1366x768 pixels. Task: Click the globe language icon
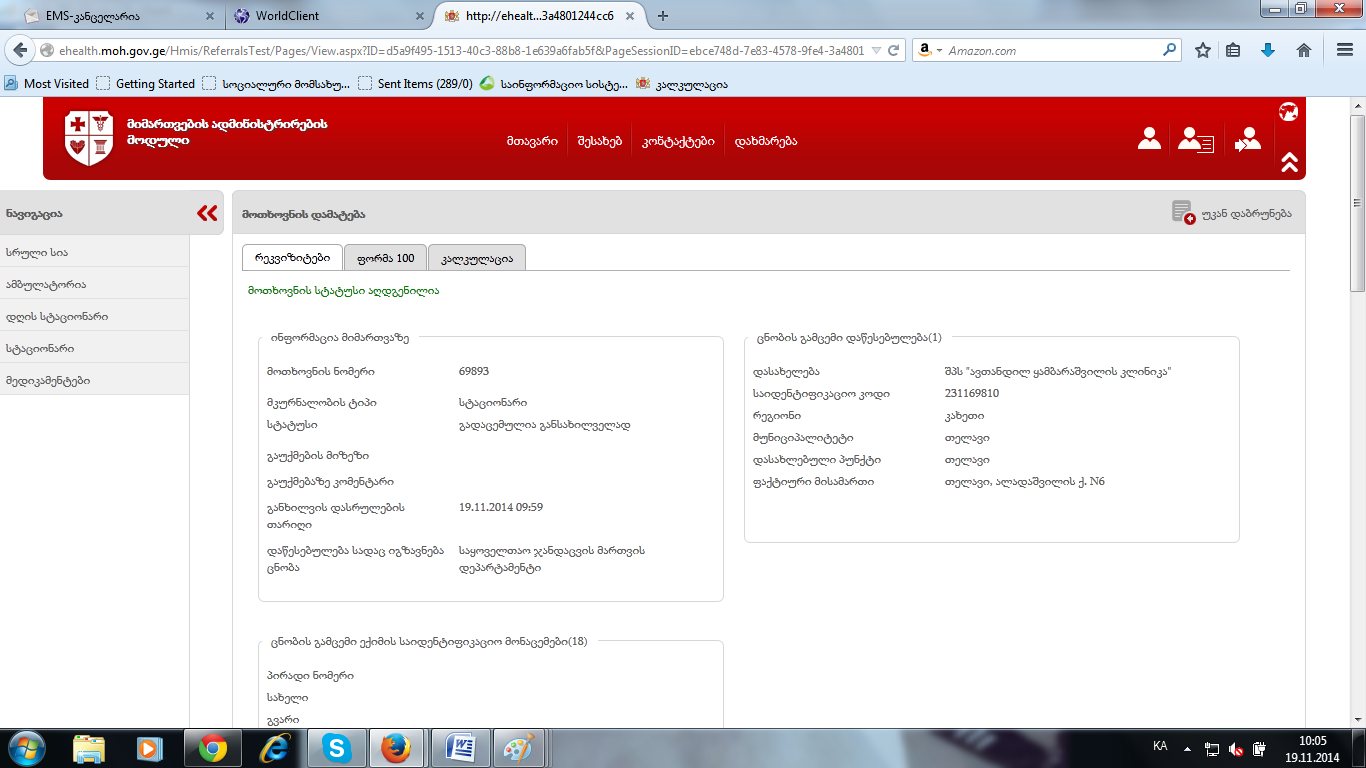[x=1288, y=112]
